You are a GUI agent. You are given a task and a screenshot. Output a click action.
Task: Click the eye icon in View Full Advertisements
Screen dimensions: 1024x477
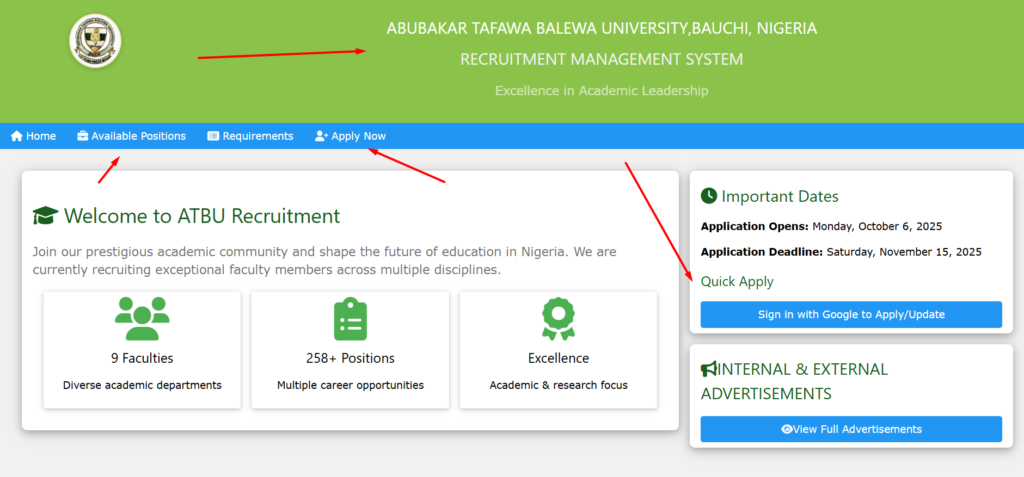787,429
